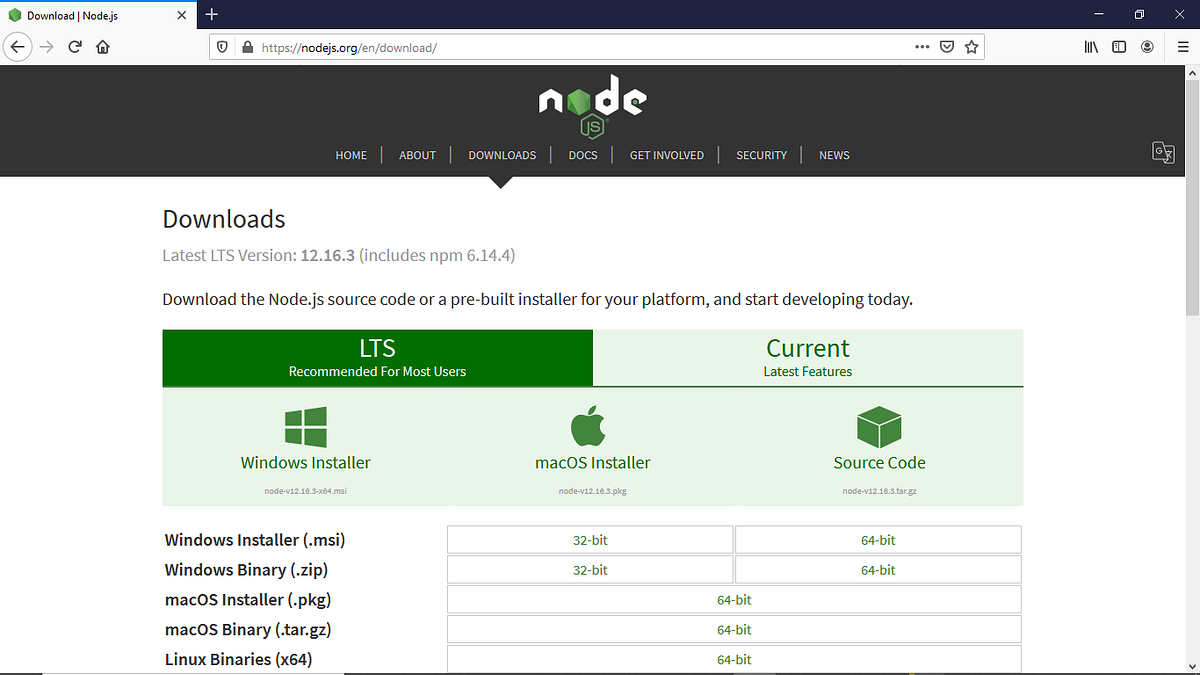The height and width of the screenshot is (675, 1200).
Task: Click the Source Code cube icon
Action: point(879,425)
